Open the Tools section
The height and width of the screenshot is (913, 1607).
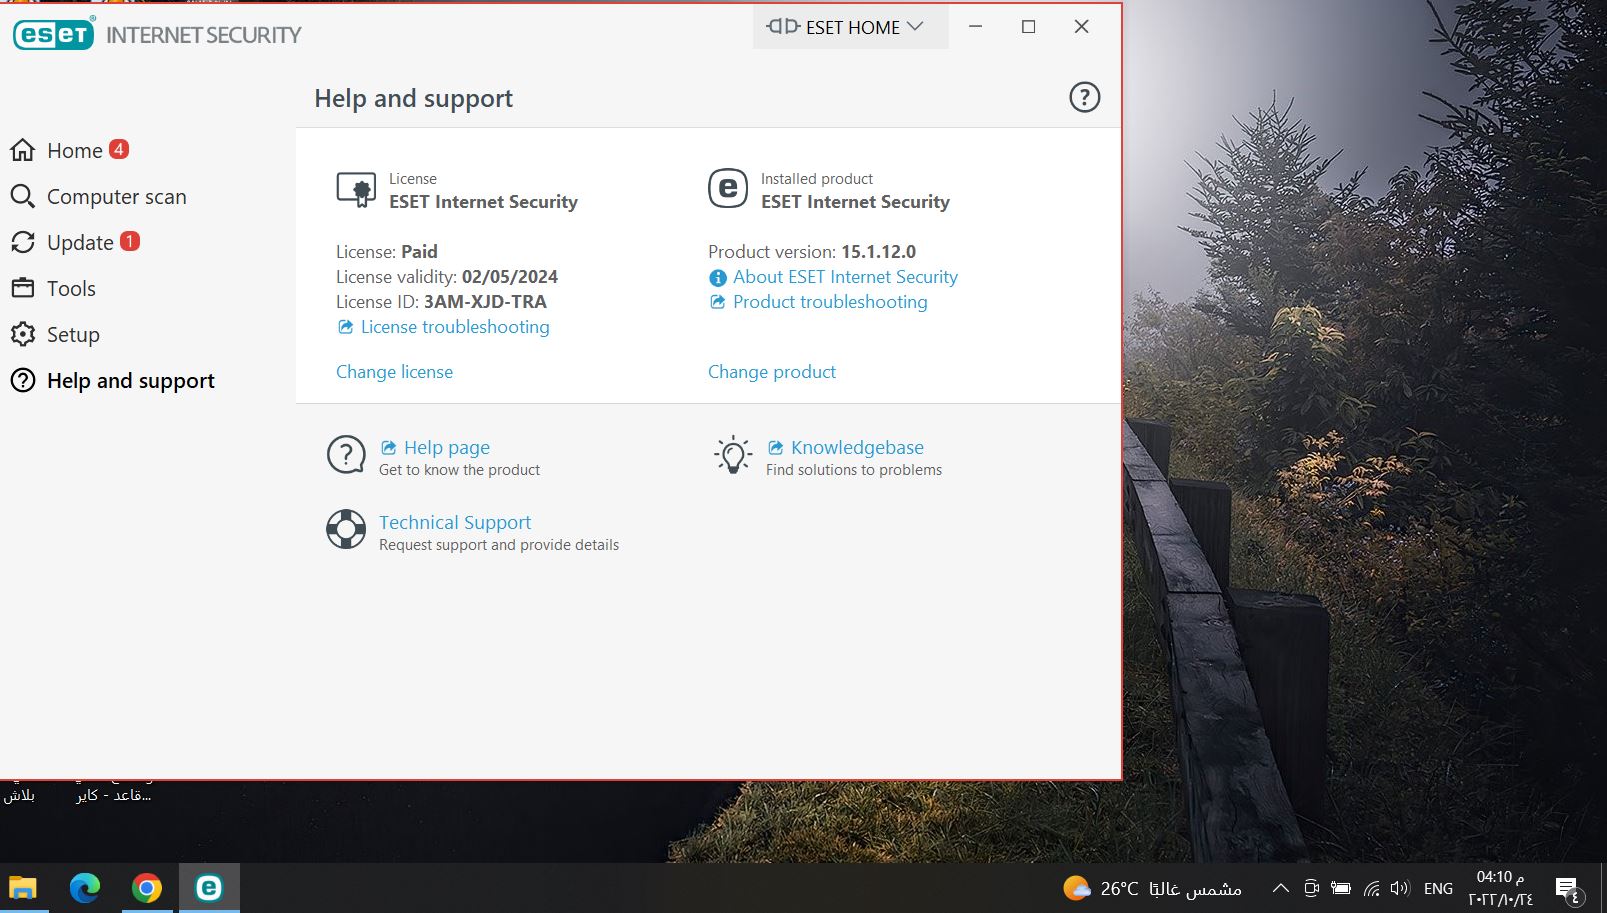click(x=71, y=289)
